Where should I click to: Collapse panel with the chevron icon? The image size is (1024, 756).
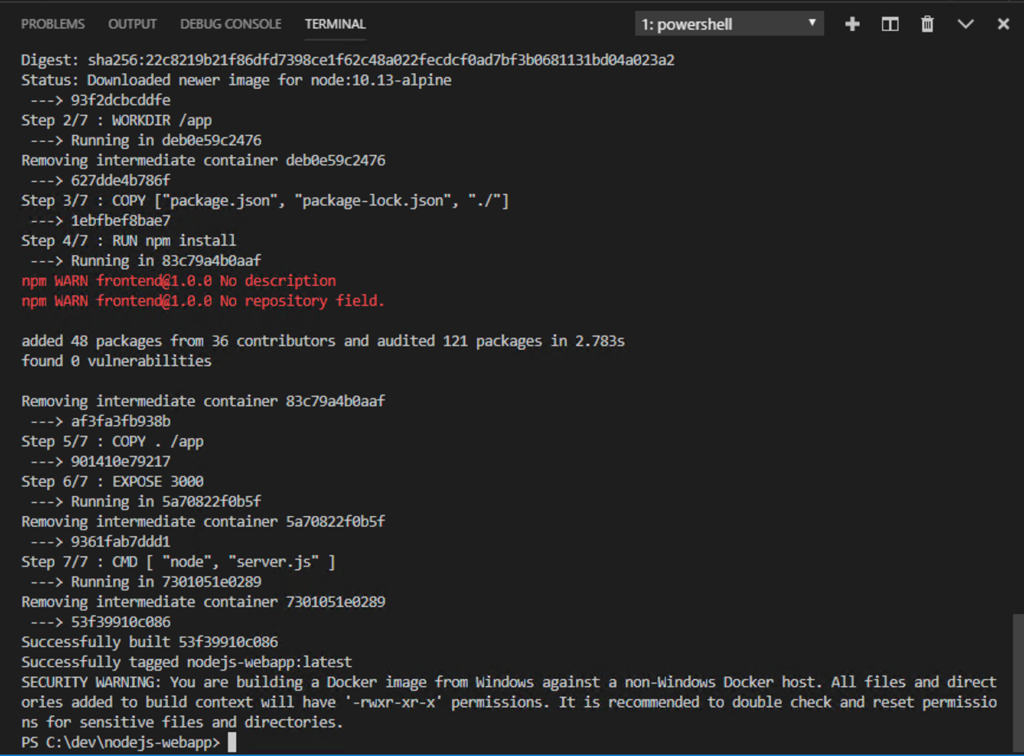(x=965, y=24)
